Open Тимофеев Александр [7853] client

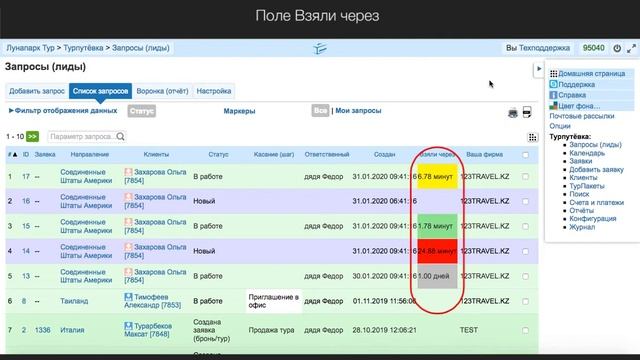click(153, 301)
